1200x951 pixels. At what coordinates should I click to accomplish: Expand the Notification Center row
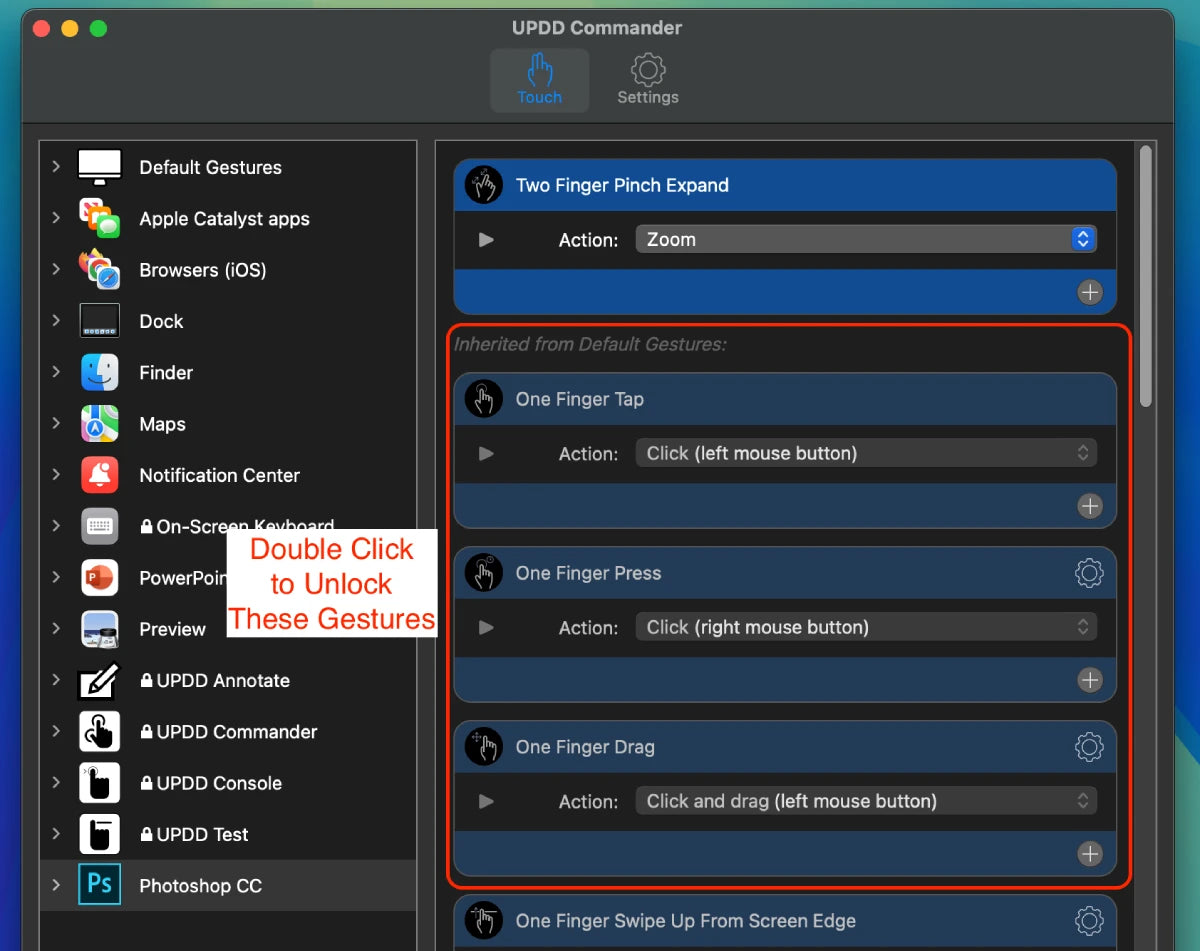point(56,475)
